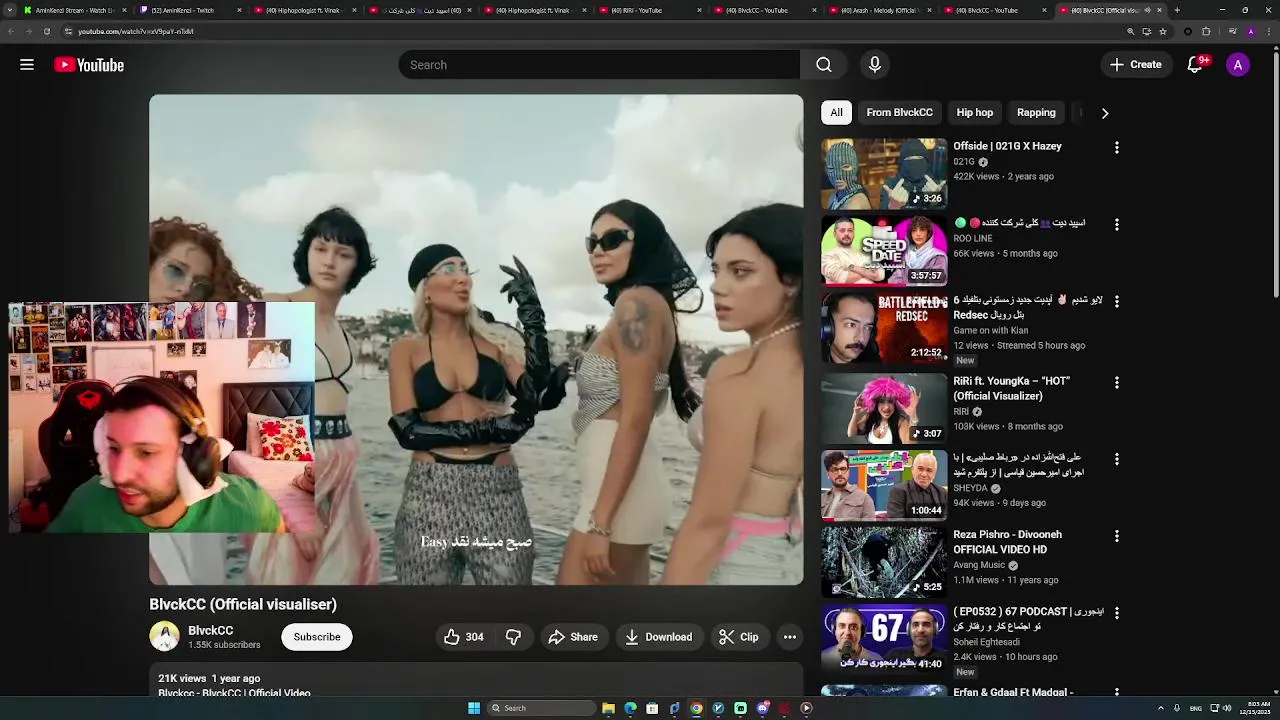Viewport: 1280px width, 720px height.
Task: Open options for SHEYDA video
Action: [x=1117, y=460]
